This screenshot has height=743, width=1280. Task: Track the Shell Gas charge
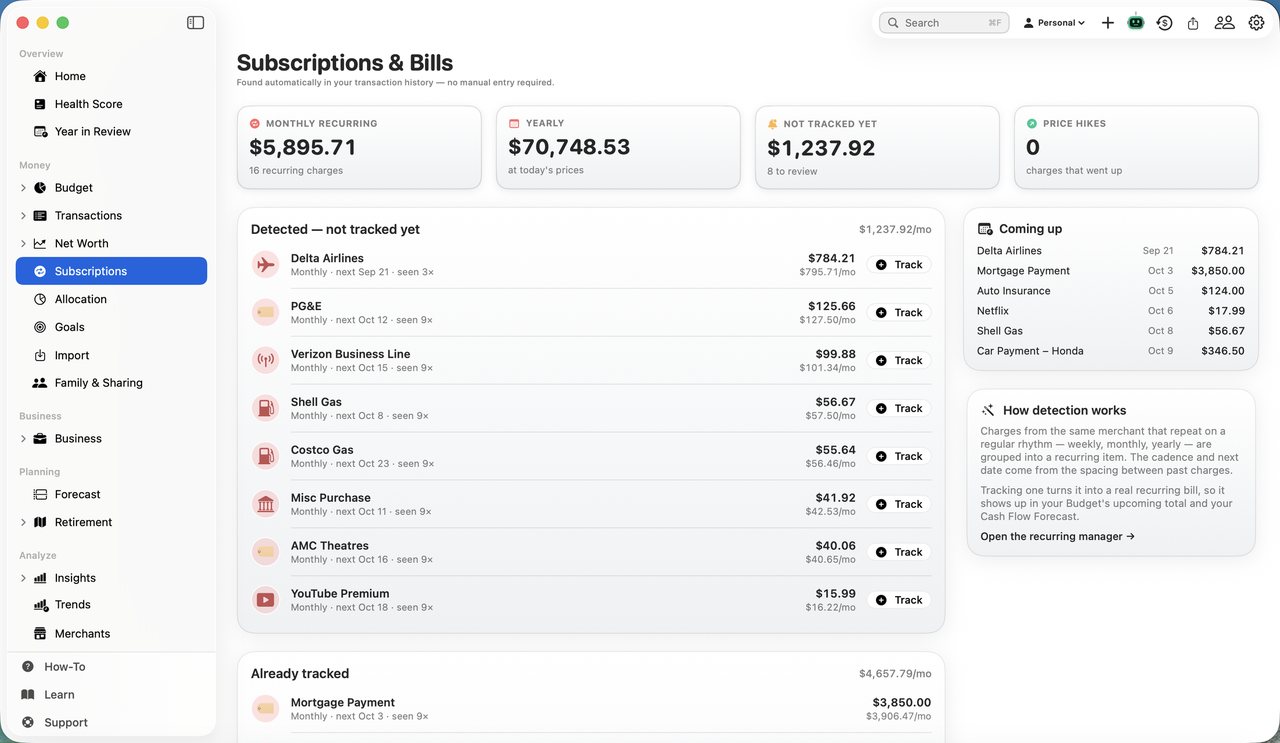tap(899, 408)
